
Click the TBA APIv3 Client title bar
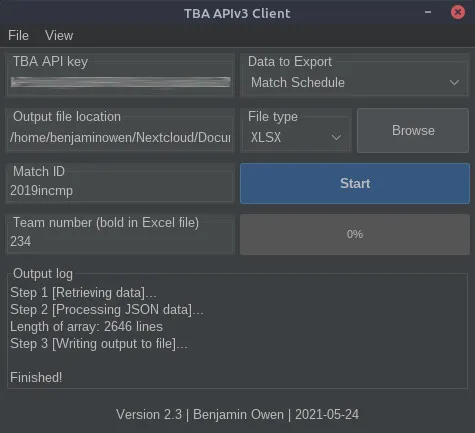[237, 13]
